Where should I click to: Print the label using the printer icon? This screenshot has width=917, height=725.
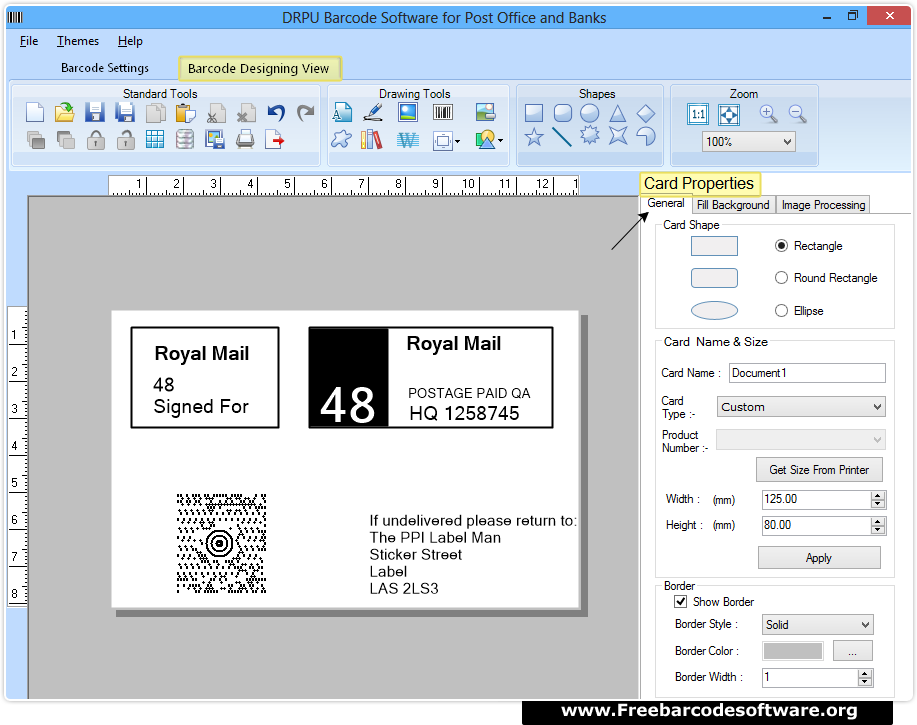pyautogui.click(x=245, y=140)
